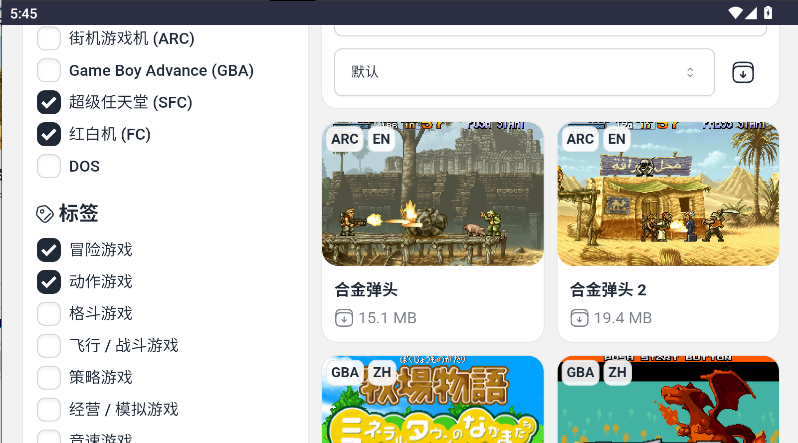Click the up-down chevron in the sort box
This screenshot has height=443, width=798.
pyautogui.click(x=690, y=72)
